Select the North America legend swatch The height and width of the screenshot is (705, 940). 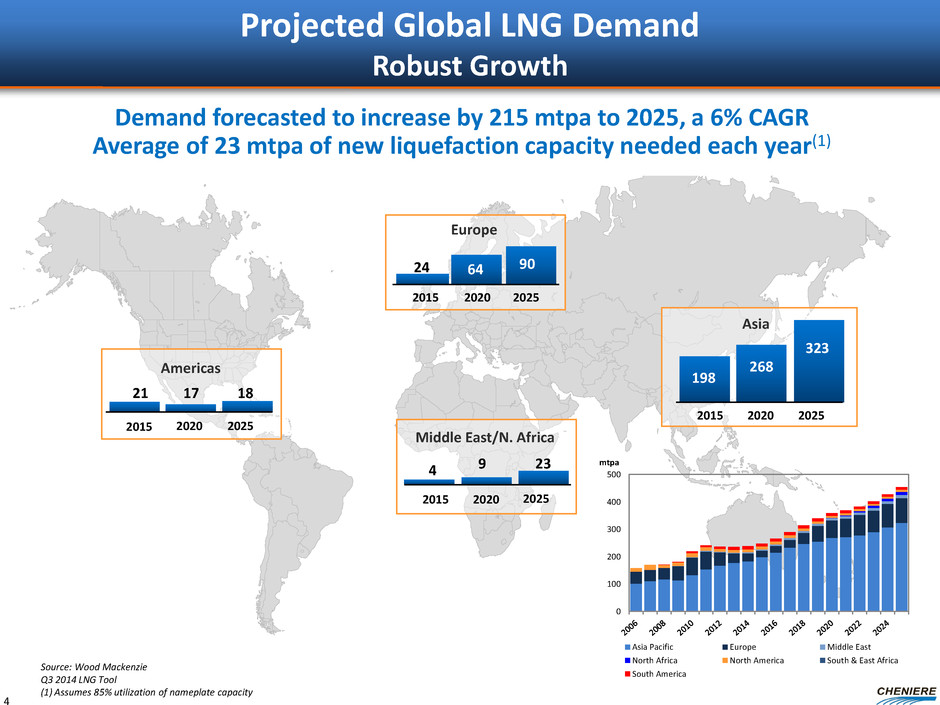(x=727, y=661)
